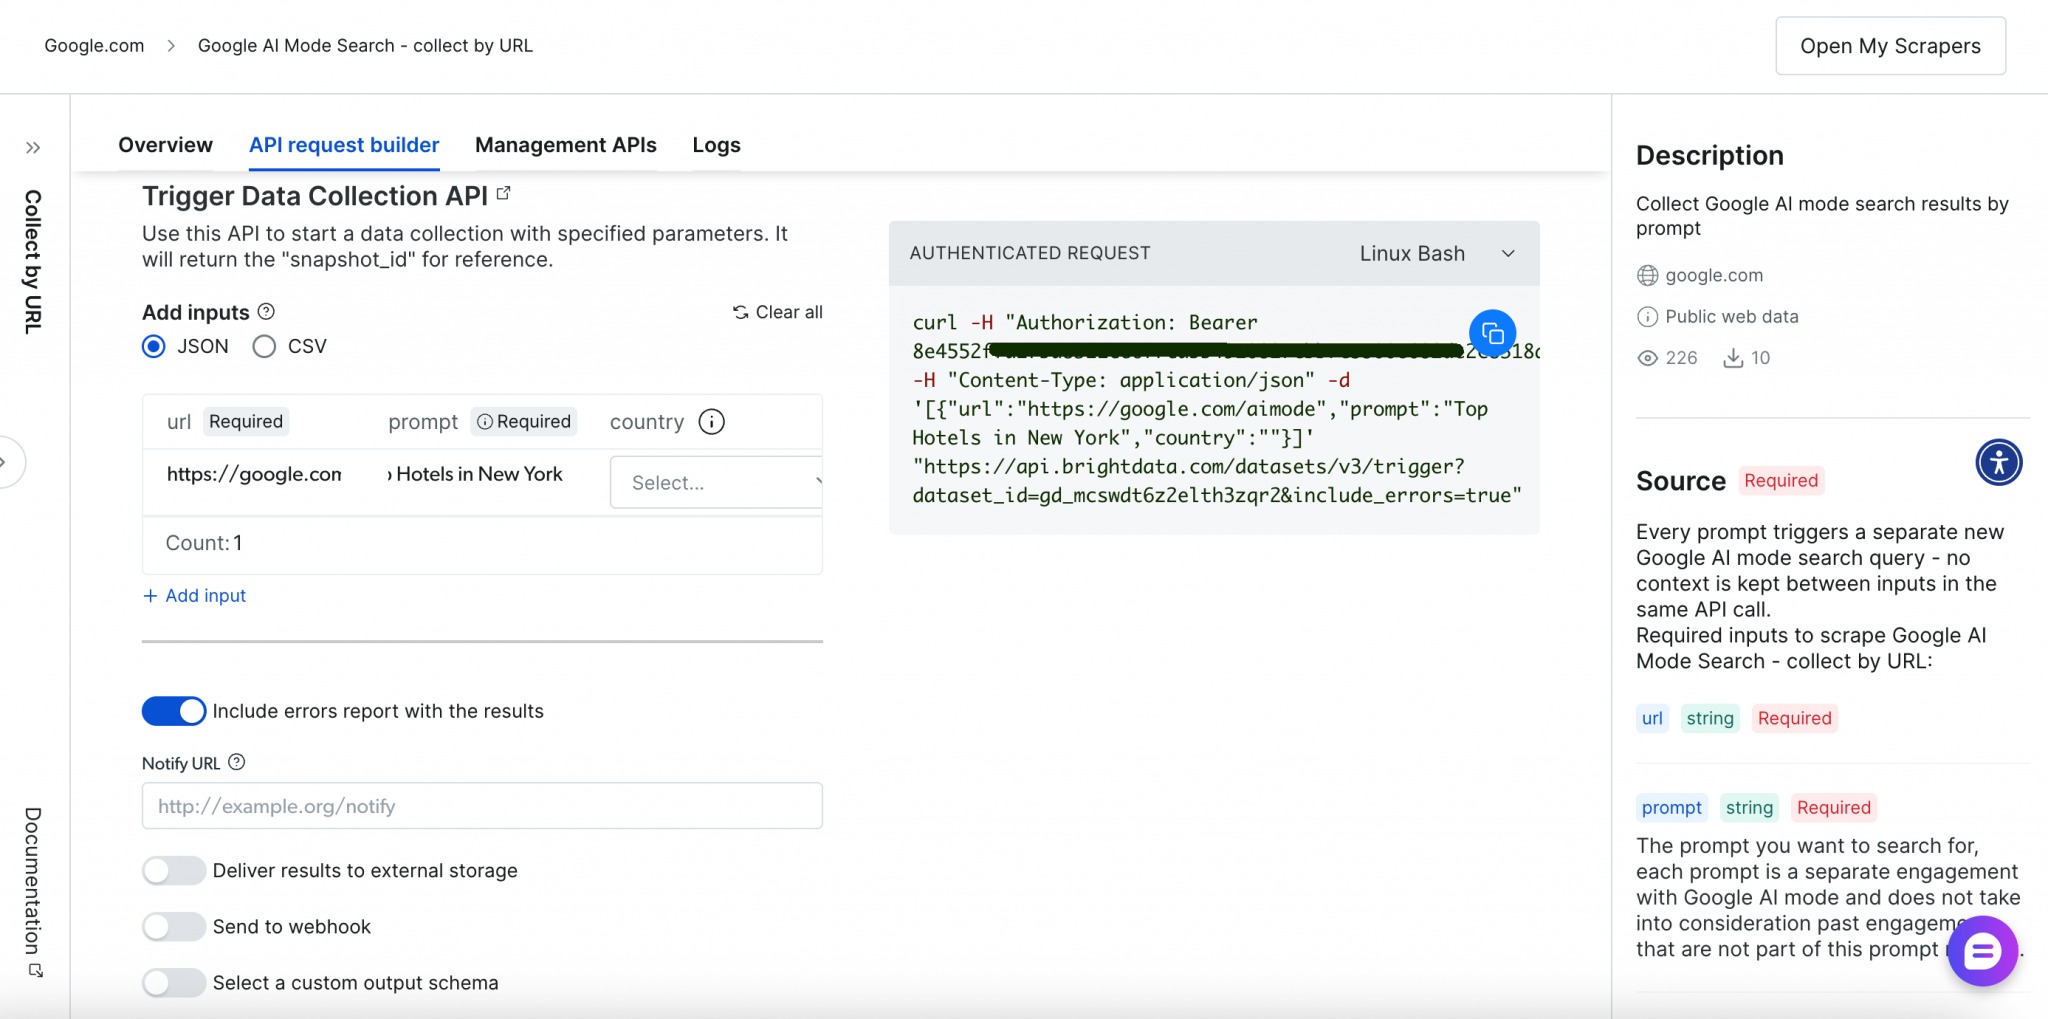Select the CSV input format

[264, 346]
